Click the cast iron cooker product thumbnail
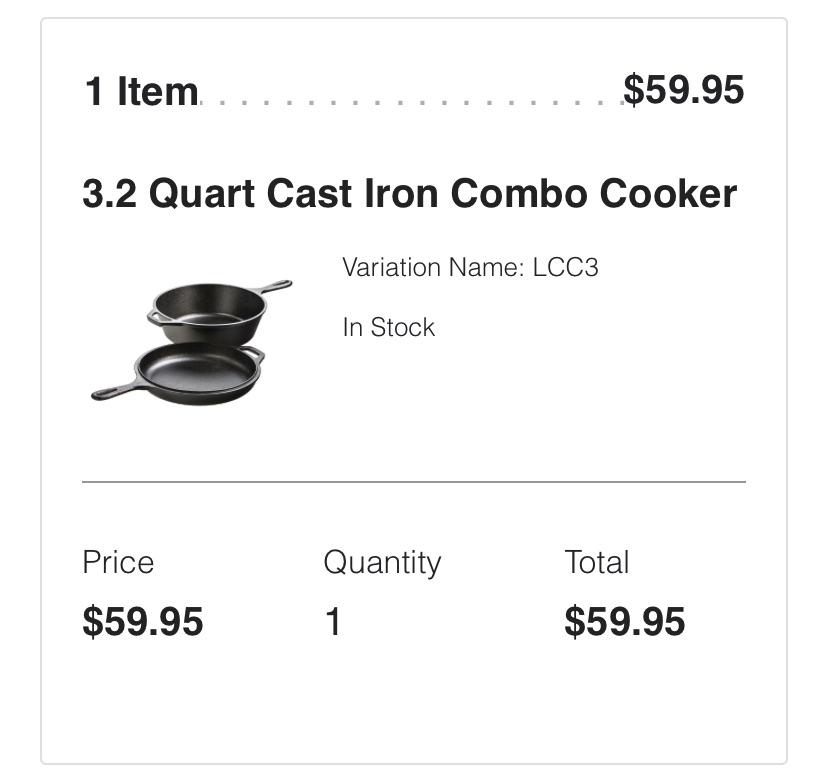Screen dimensions: 828x783 (192, 341)
